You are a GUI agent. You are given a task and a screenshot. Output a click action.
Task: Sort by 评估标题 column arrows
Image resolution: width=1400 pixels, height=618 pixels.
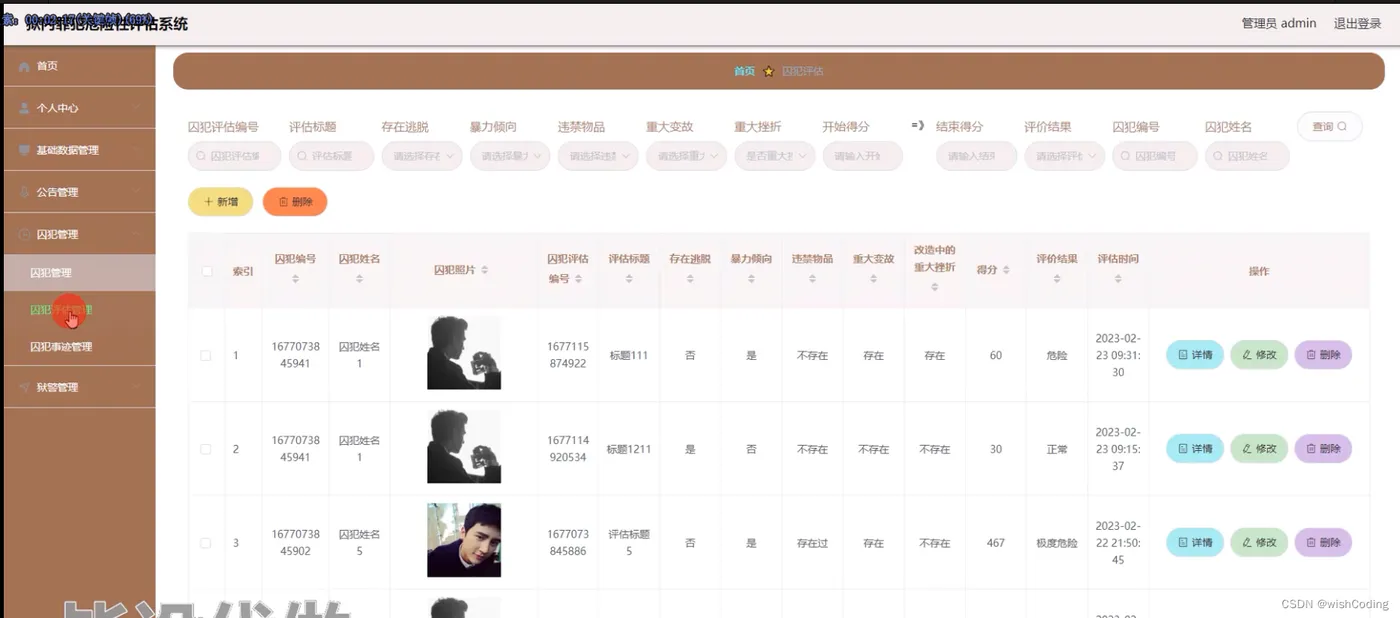coord(629,279)
